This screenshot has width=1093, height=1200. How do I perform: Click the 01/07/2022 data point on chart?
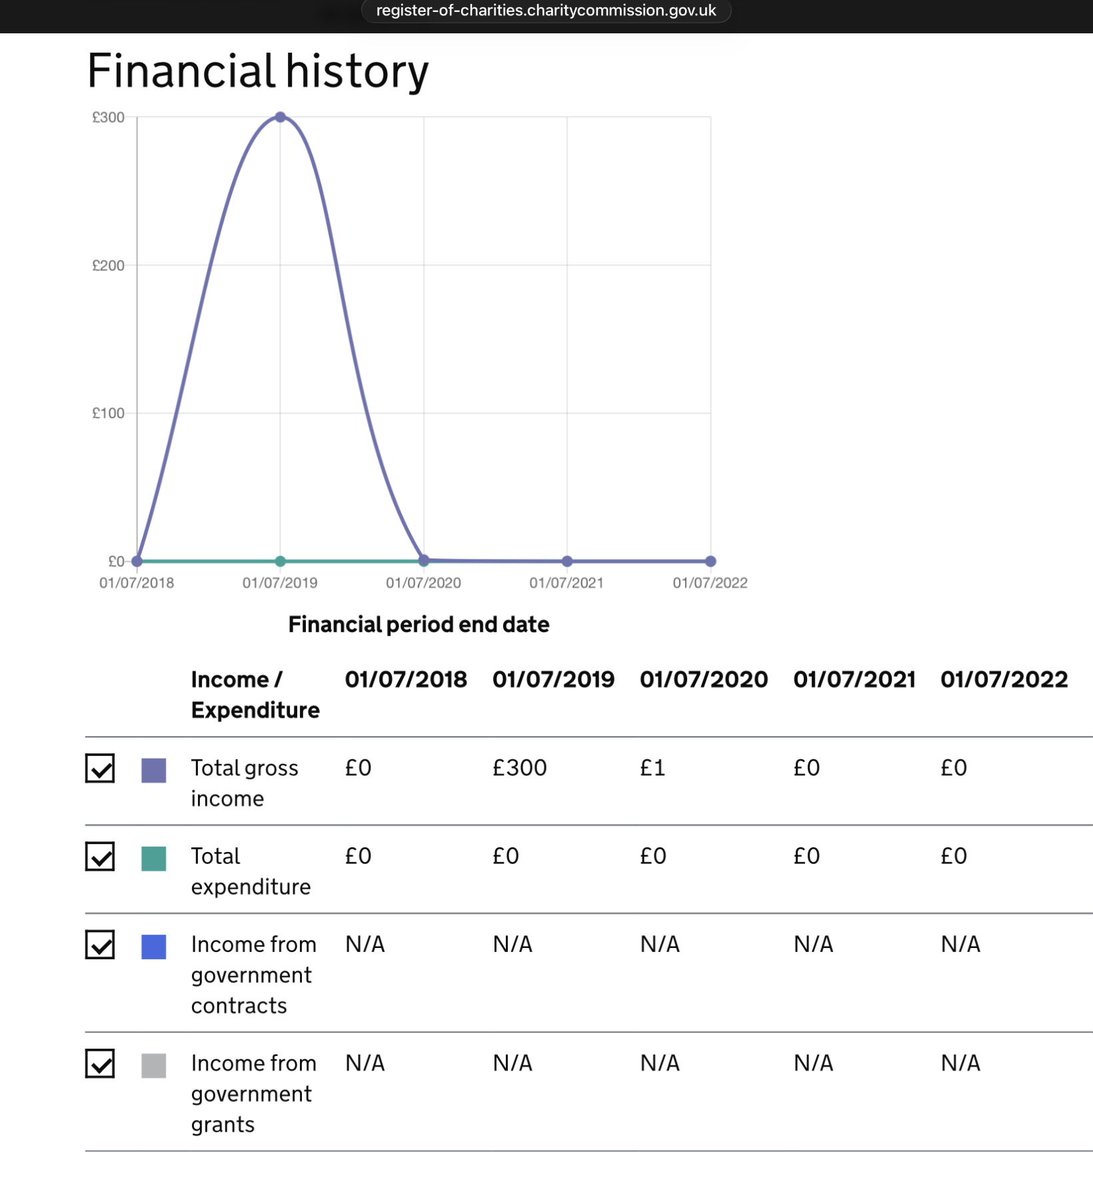[x=711, y=561]
